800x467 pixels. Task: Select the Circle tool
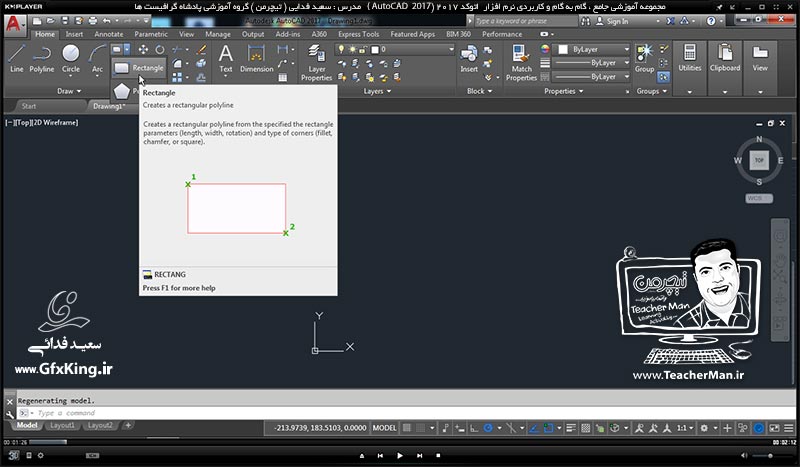click(70, 59)
